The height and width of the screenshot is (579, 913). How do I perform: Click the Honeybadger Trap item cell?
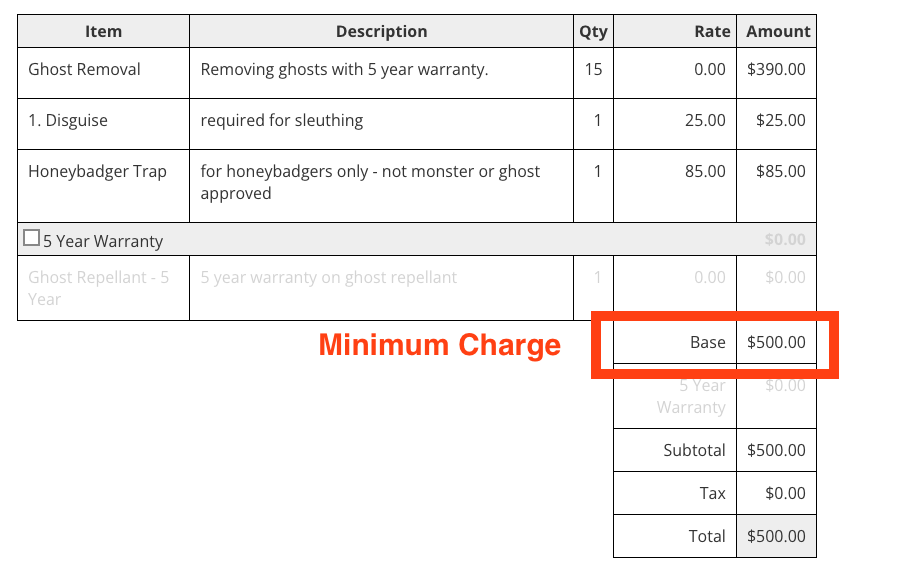104,186
